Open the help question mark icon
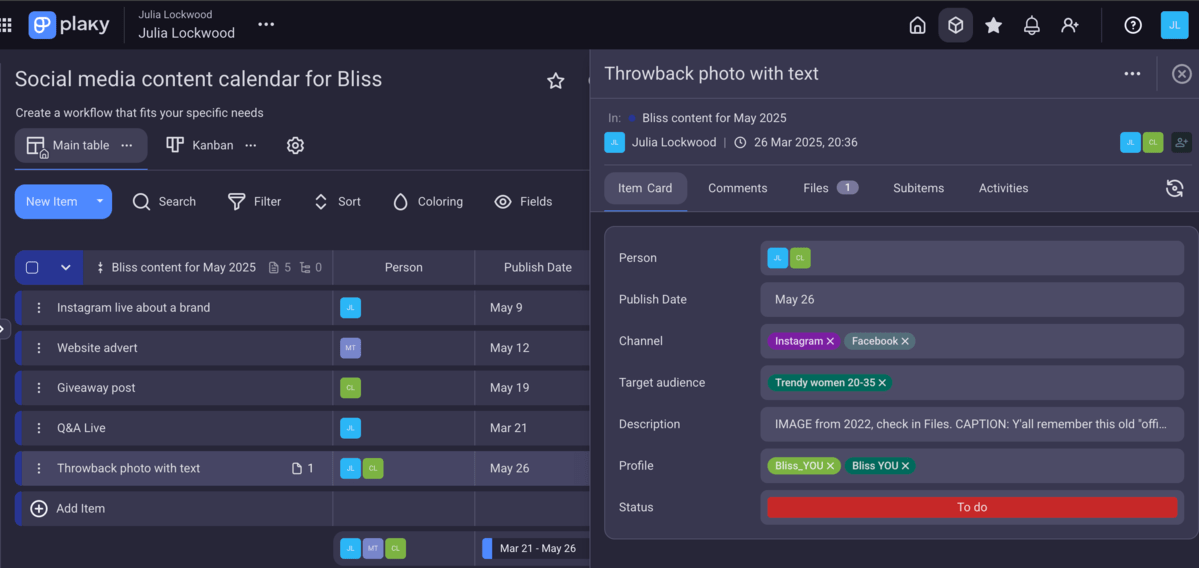This screenshot has height=568, width=1199. [1133, 25]
